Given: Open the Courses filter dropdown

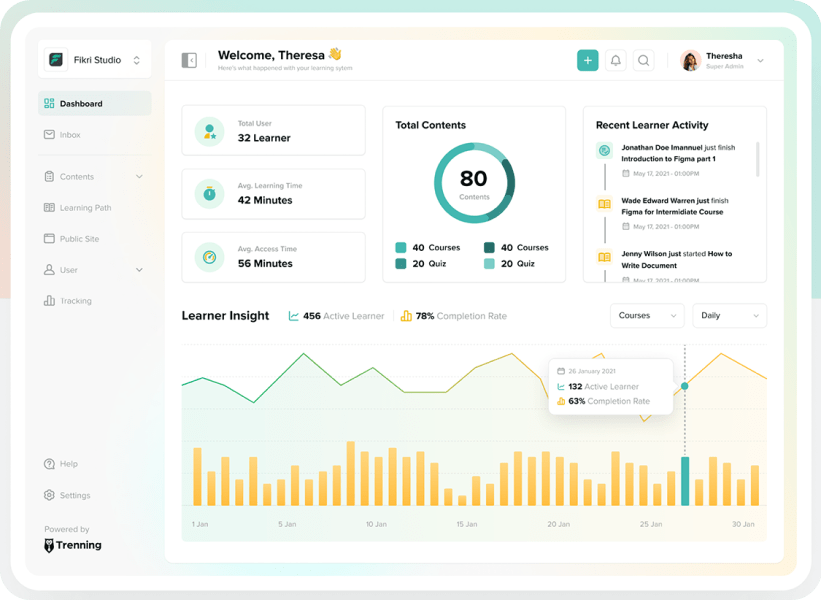Looking at the screenshot, I should [647, 315].
